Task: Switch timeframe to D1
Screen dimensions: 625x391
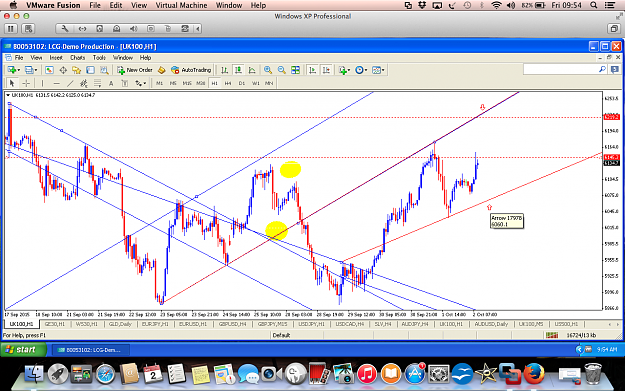Action: click(242, 83)
